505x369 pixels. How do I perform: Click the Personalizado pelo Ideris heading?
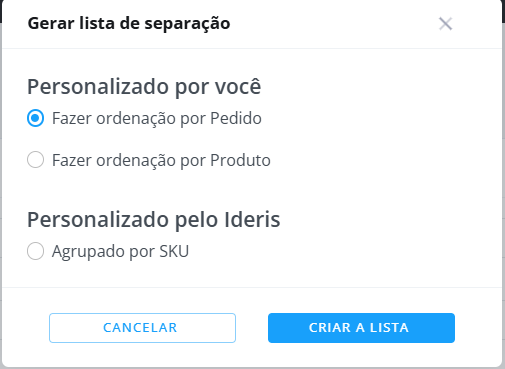coord(154,219)
